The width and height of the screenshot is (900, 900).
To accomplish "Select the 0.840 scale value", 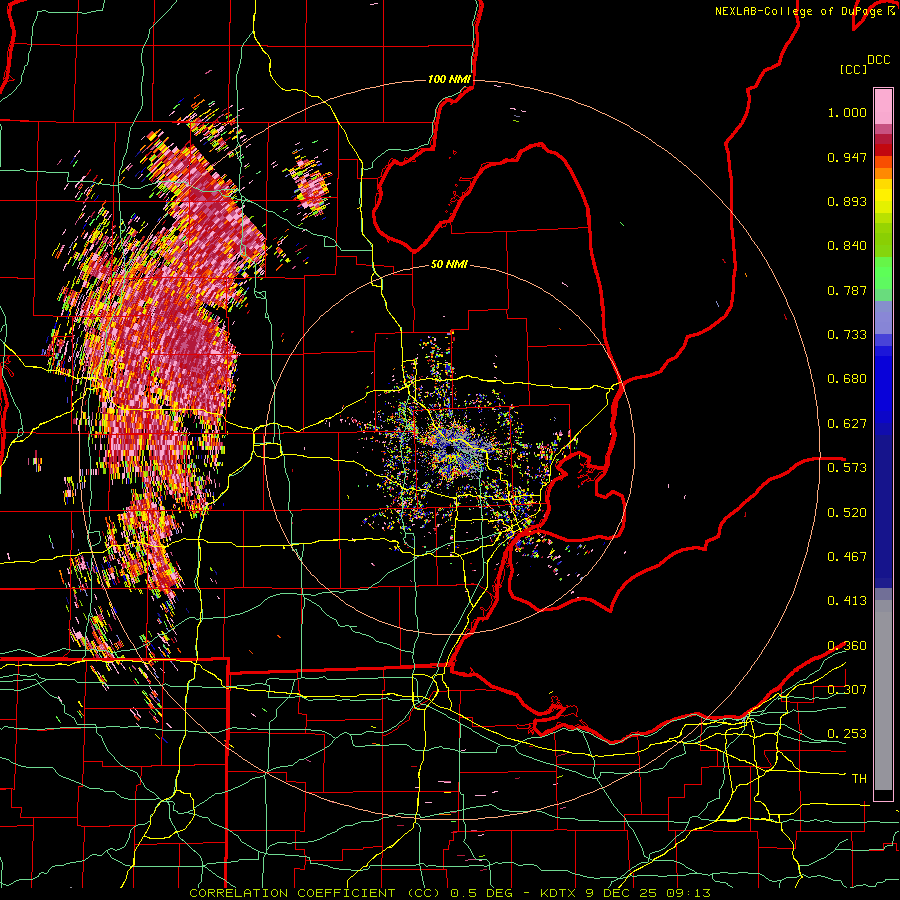I will tap(847, 246).
